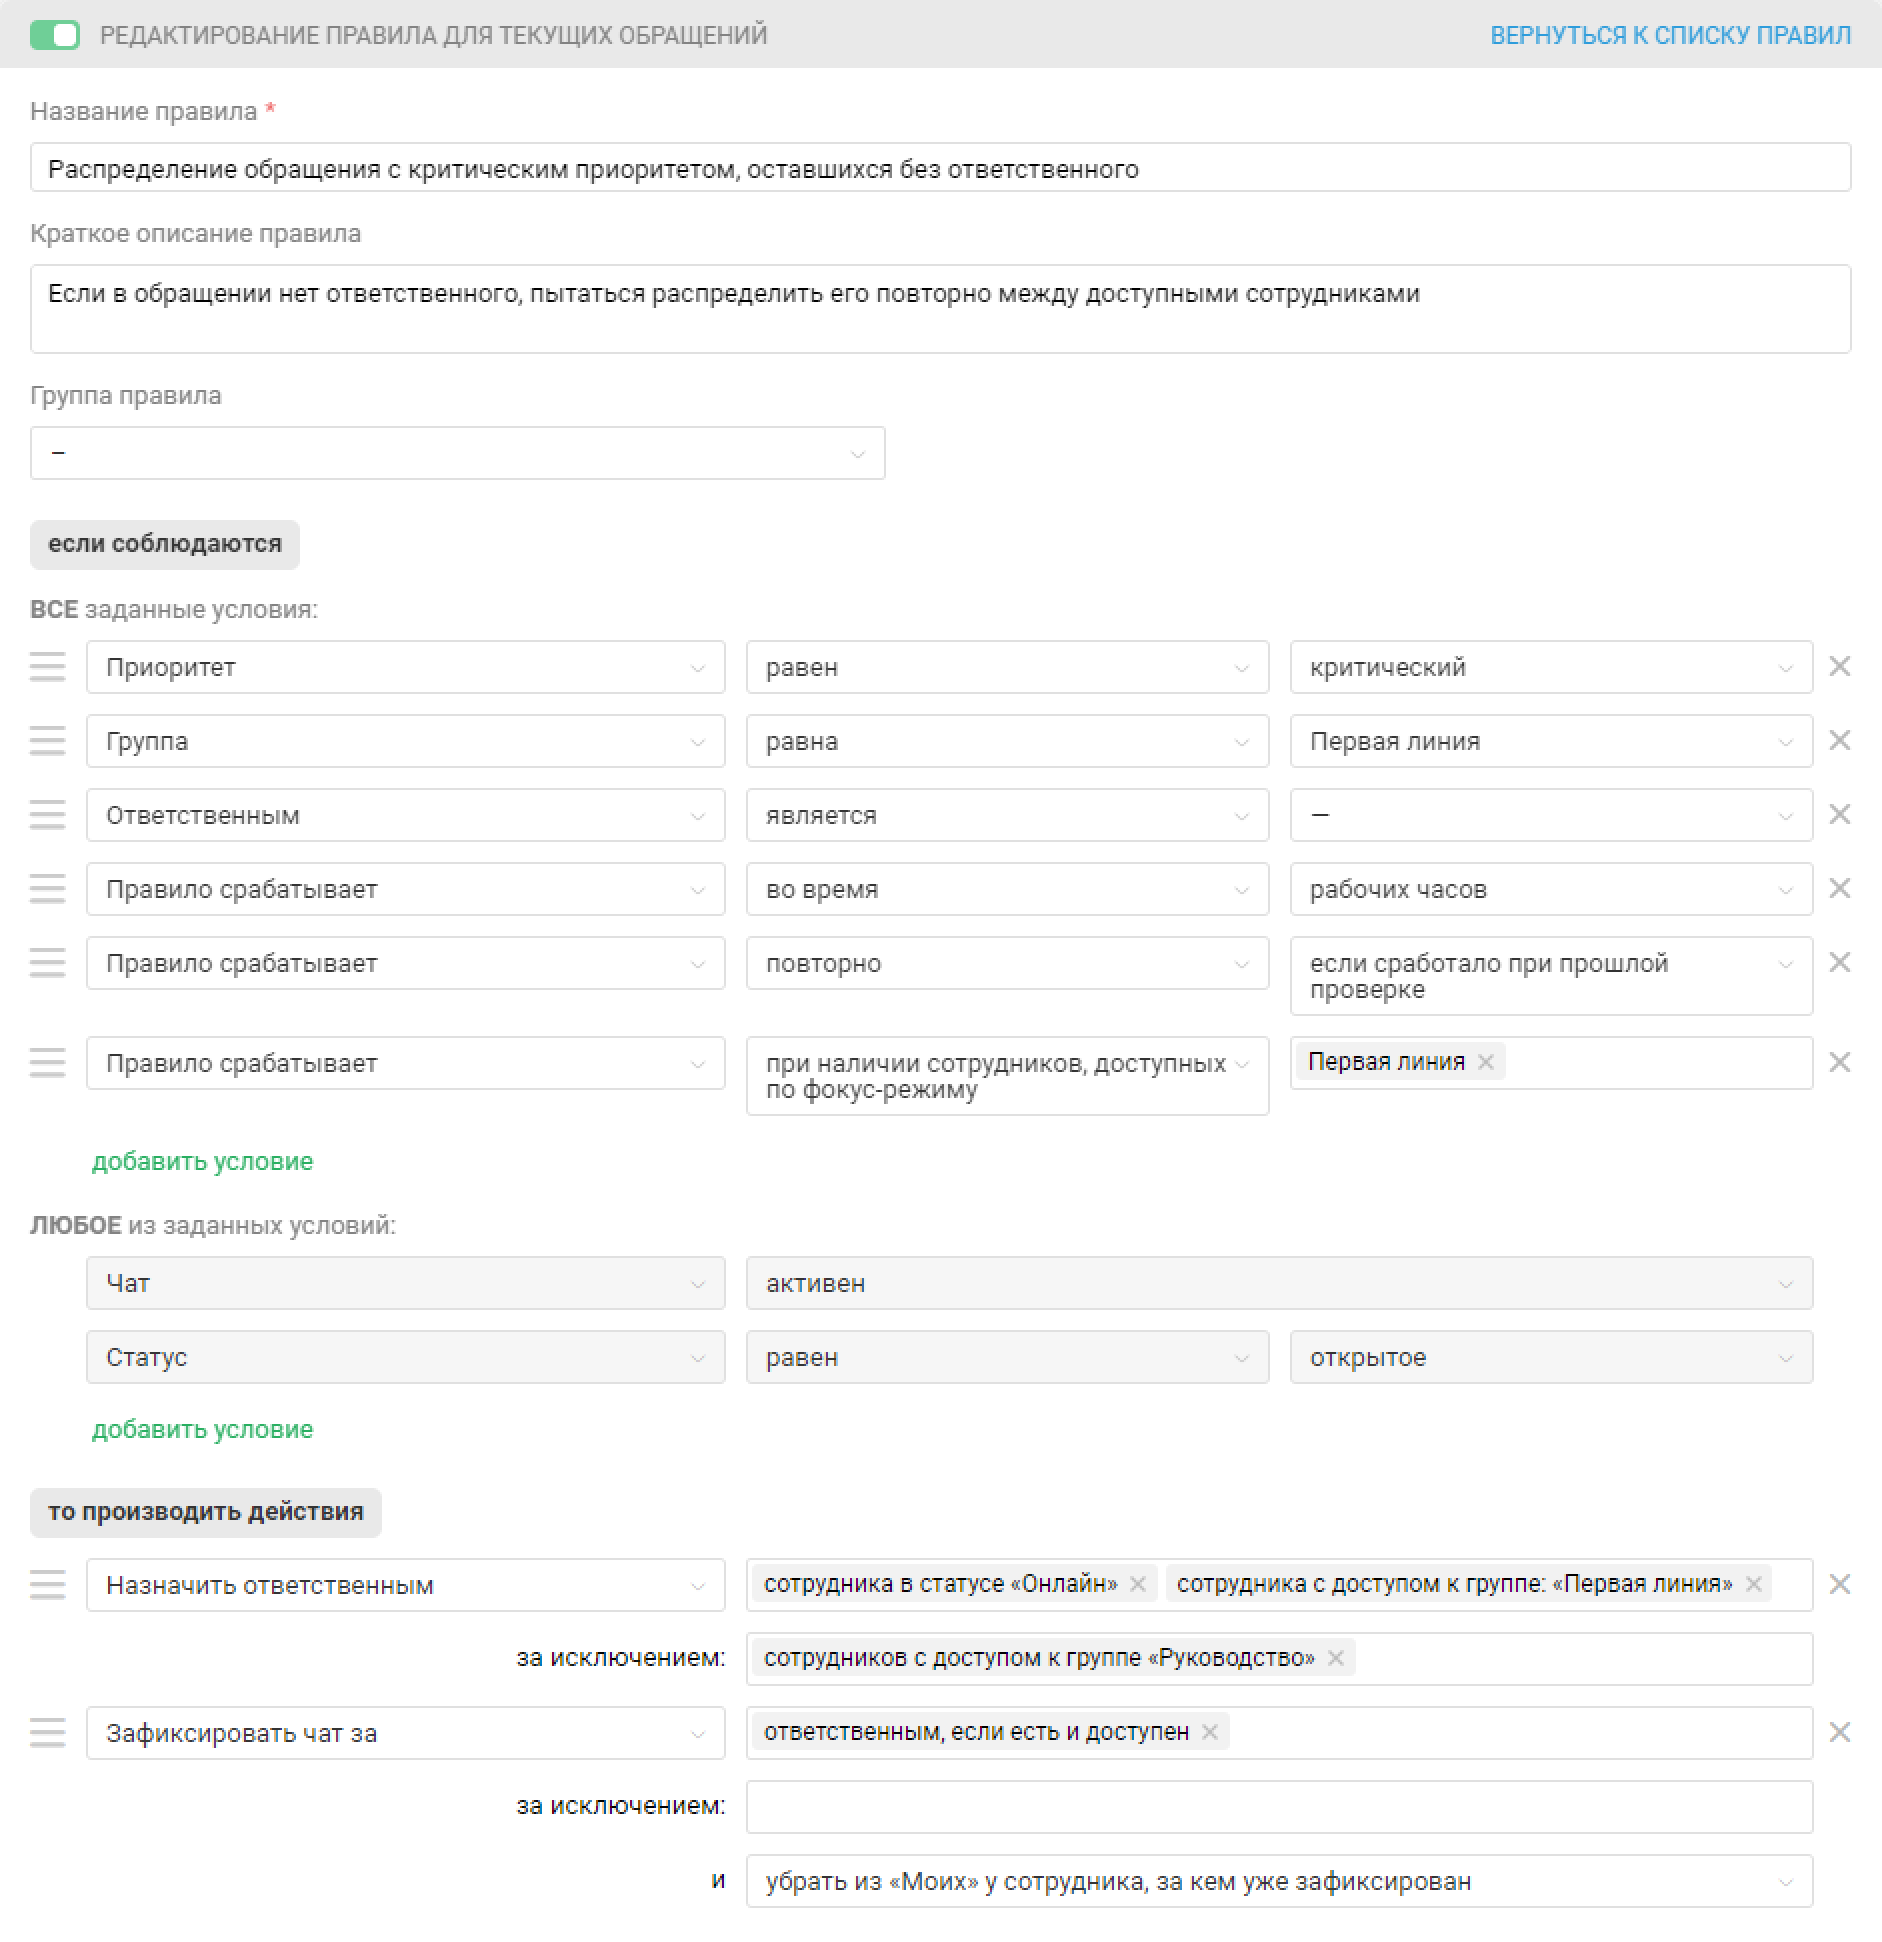Open the Группа правила dropdown

(x=457, y=453)
